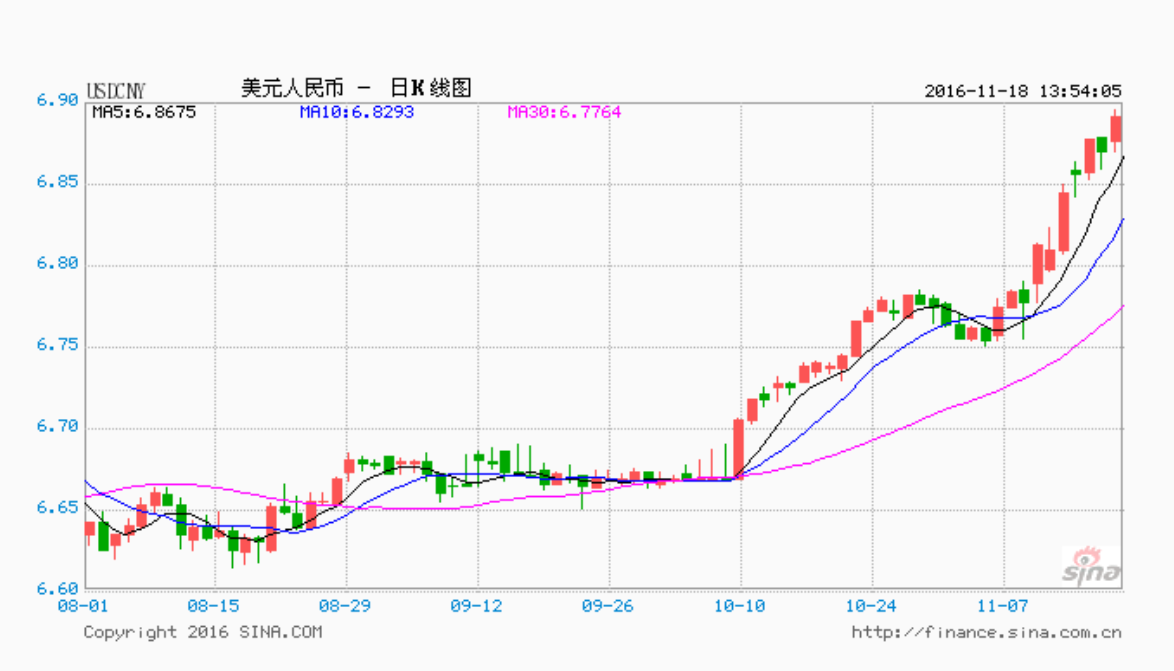Click the tall red candlestick at 10-10
1174x671 pixels.
point(739,448)
